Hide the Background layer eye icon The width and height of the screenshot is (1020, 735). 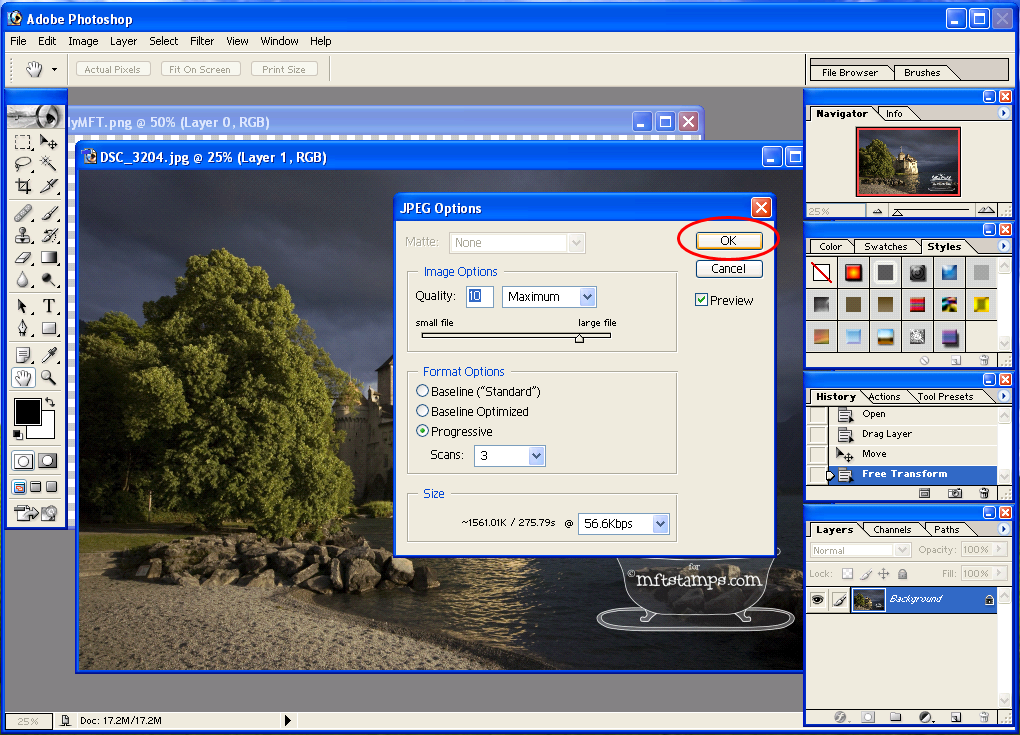(817, 599)
